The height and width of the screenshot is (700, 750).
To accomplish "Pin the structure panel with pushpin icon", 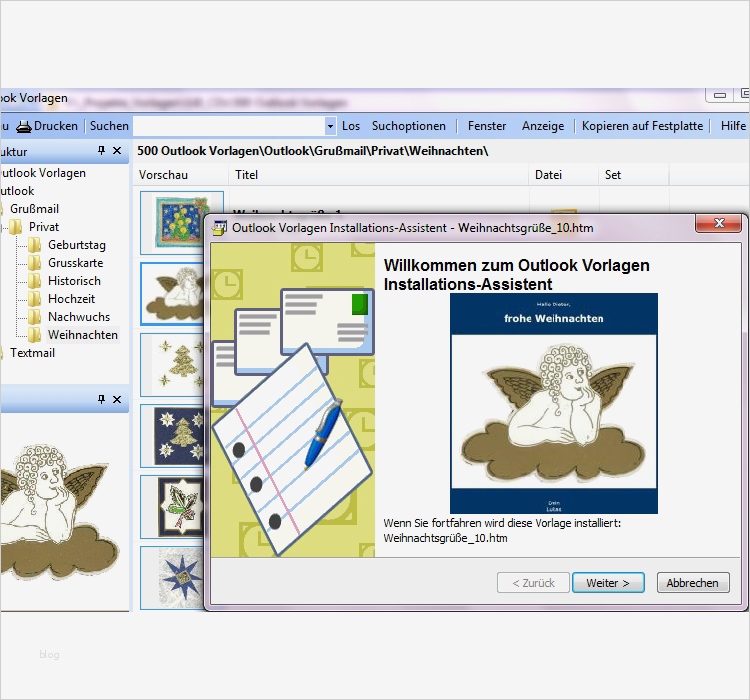I will click(101, 151).
